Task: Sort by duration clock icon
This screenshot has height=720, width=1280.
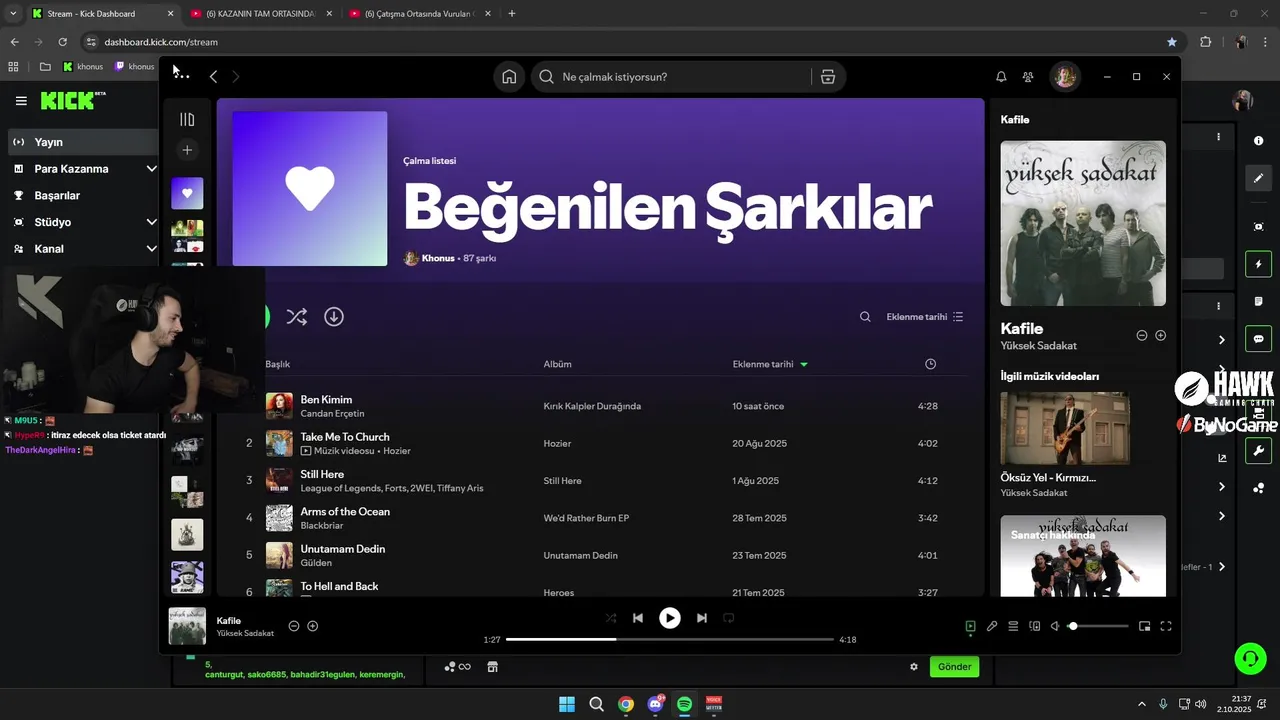Action: tap(930, 364)
